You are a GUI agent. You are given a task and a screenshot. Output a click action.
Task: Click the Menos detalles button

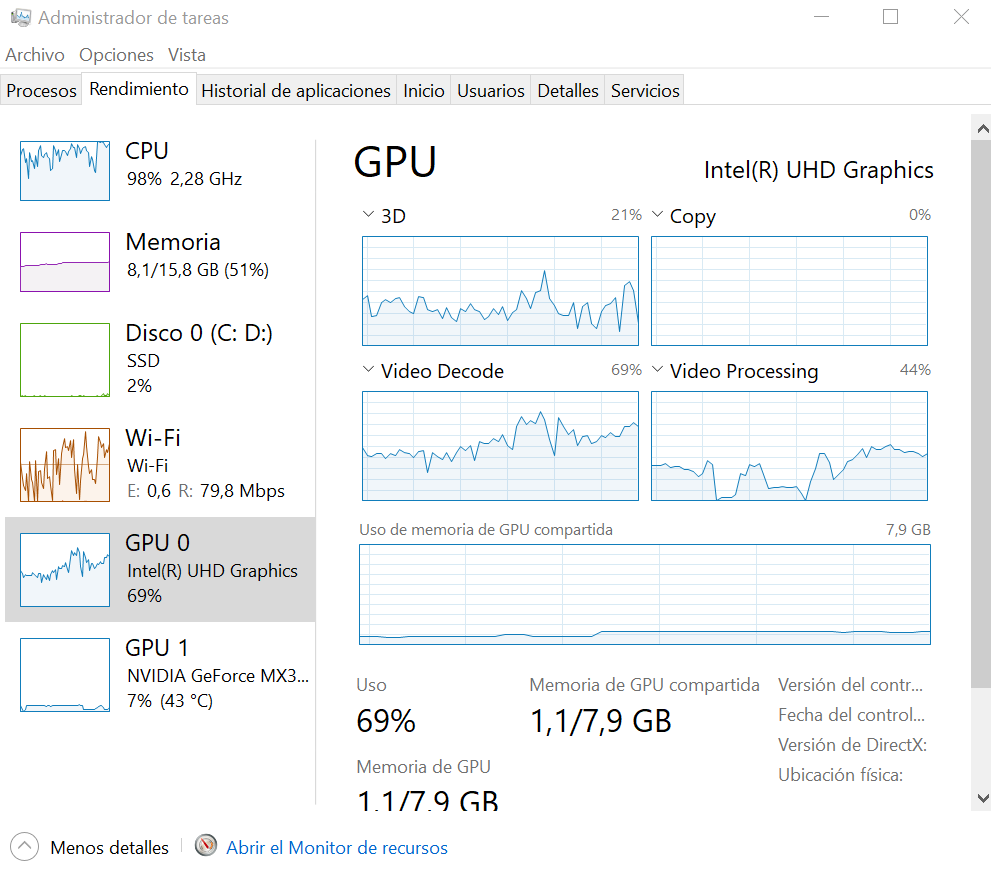pos(109,848)
